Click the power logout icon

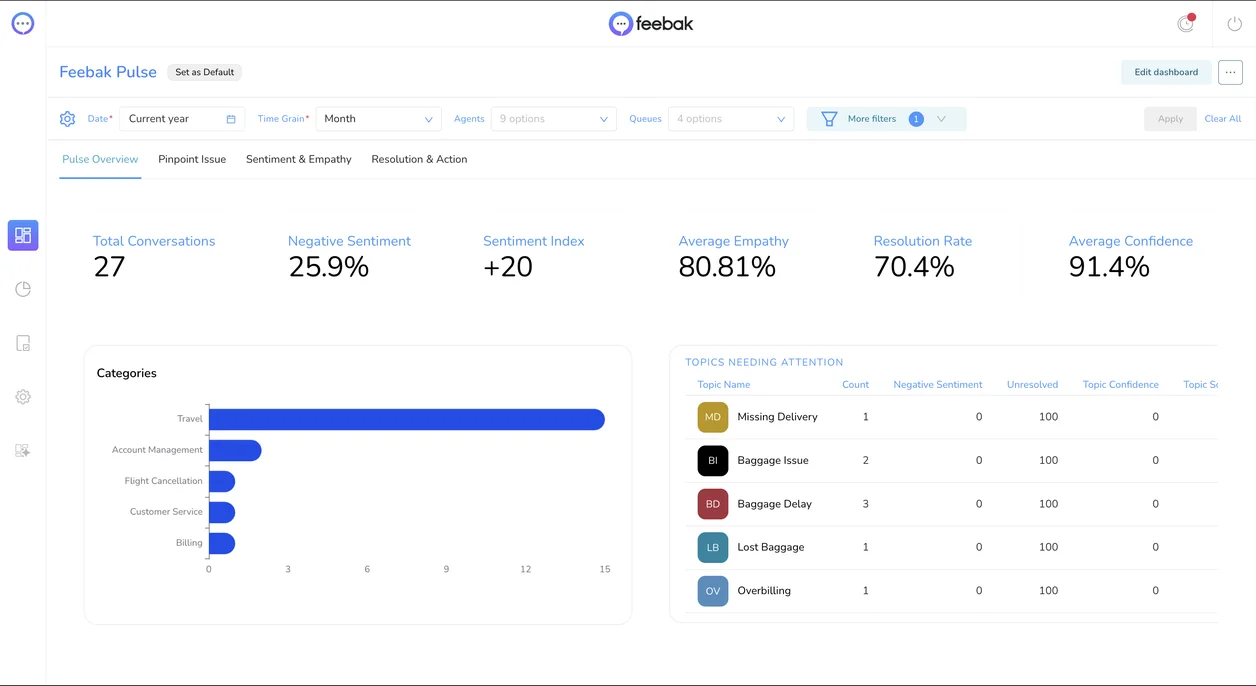tap(1235, 24)
